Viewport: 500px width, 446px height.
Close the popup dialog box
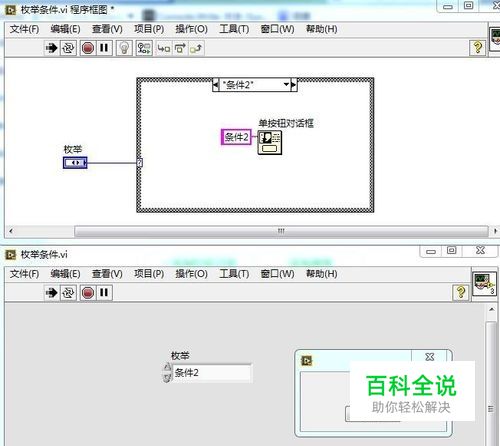[x=430, y=357]
